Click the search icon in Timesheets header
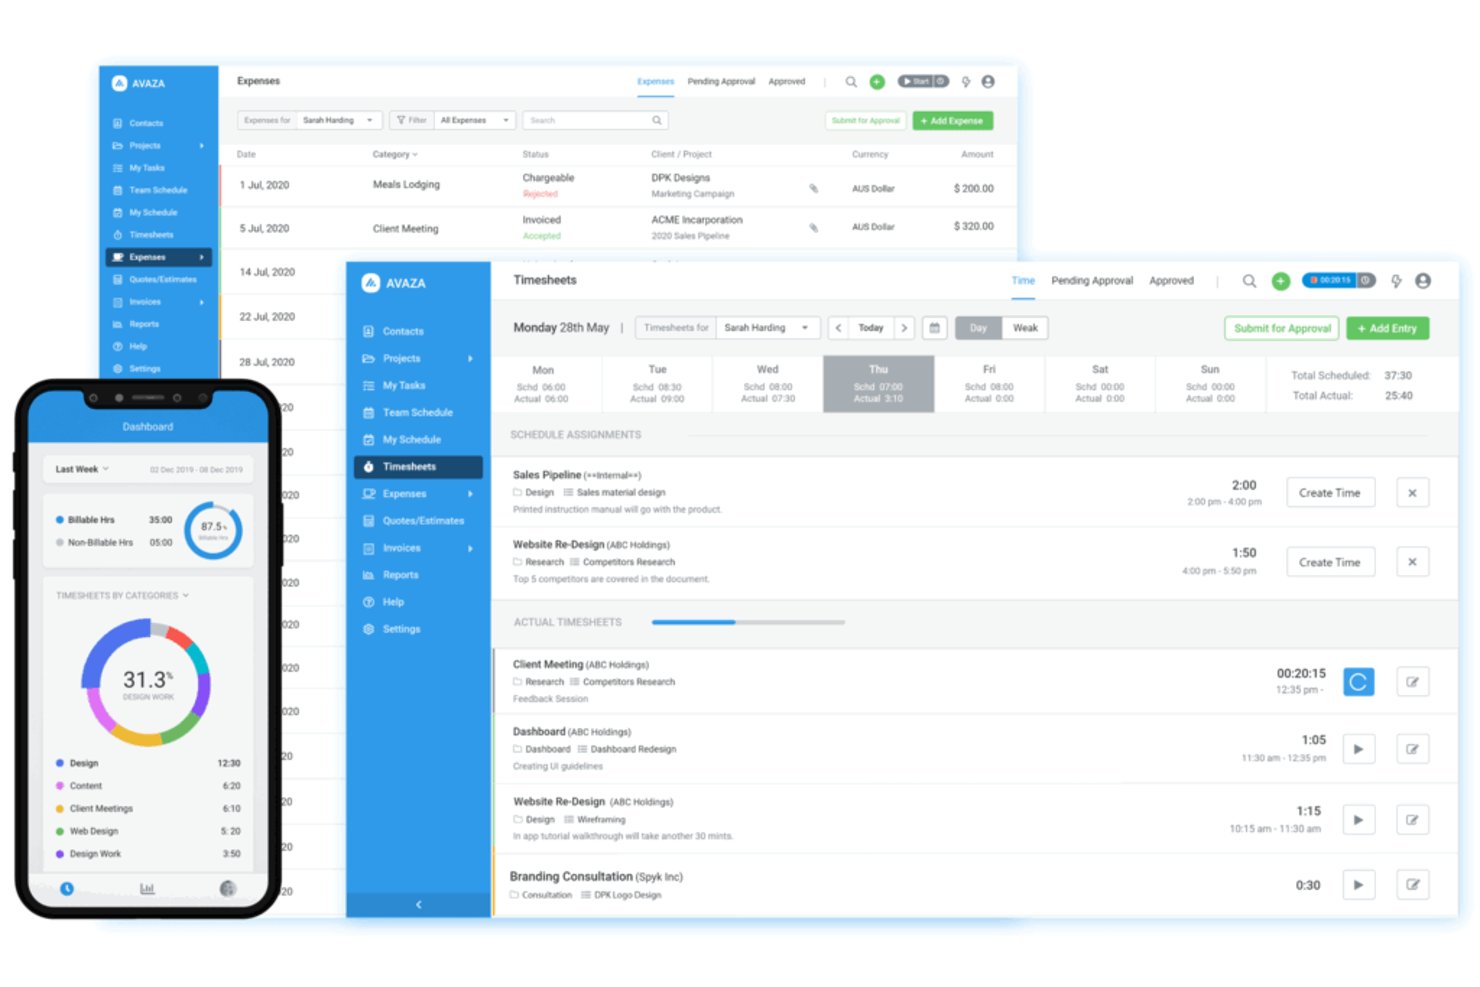This screenshot has width=1480, height=987. 1249,281
